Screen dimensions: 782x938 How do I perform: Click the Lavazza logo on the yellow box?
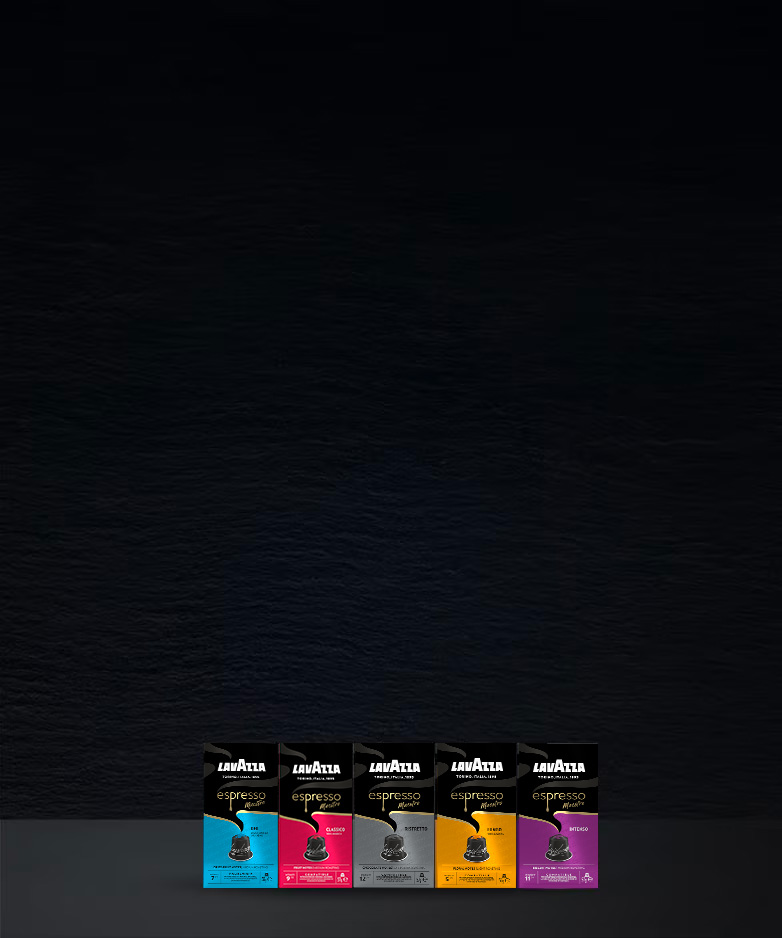click(x=475, y=767)
